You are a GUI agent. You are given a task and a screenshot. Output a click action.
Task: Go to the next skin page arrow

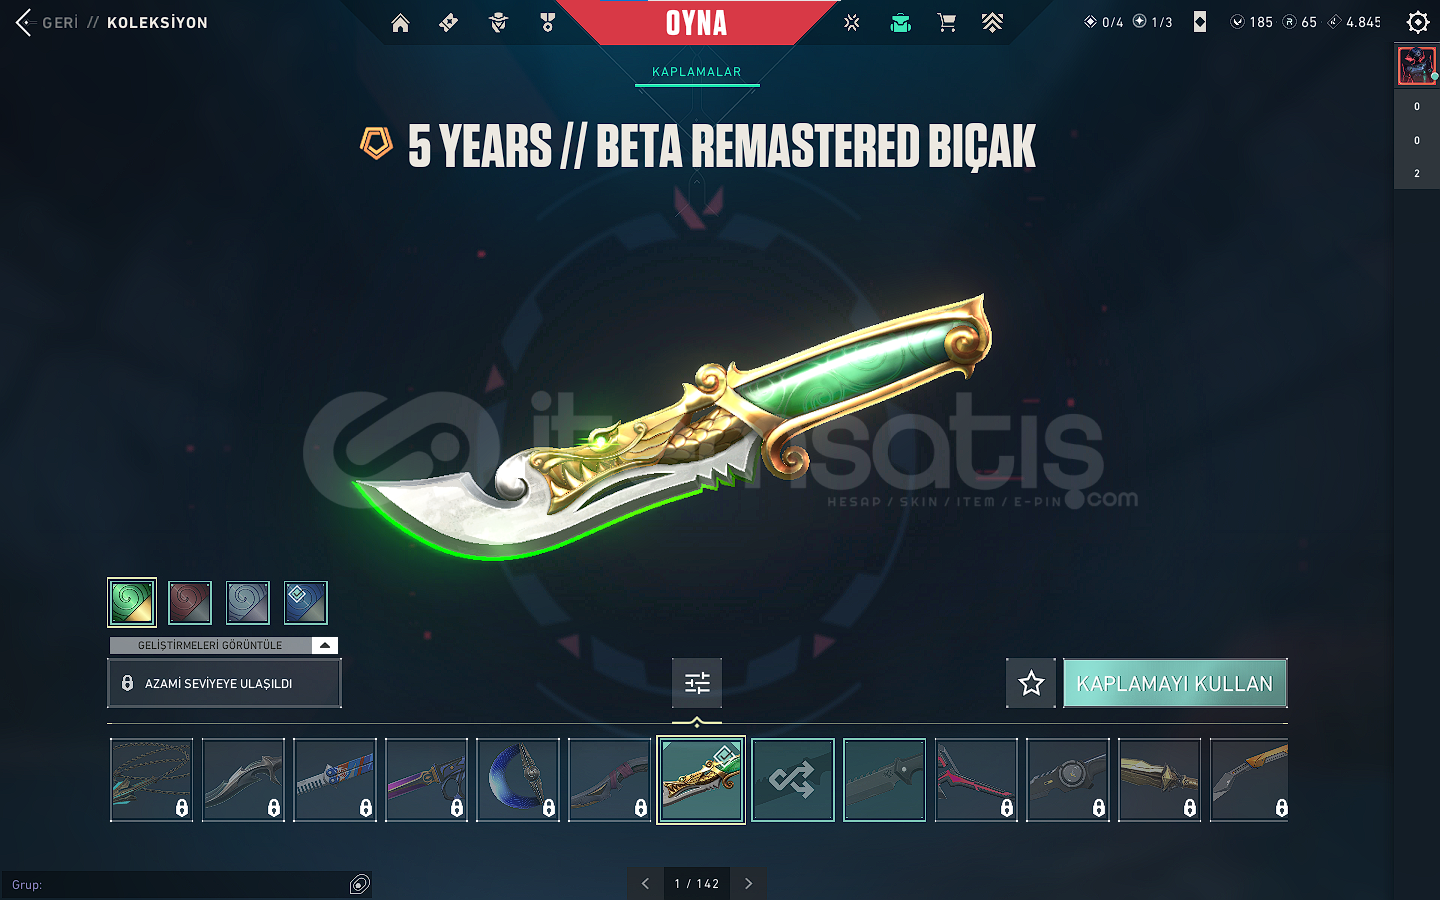748,883
